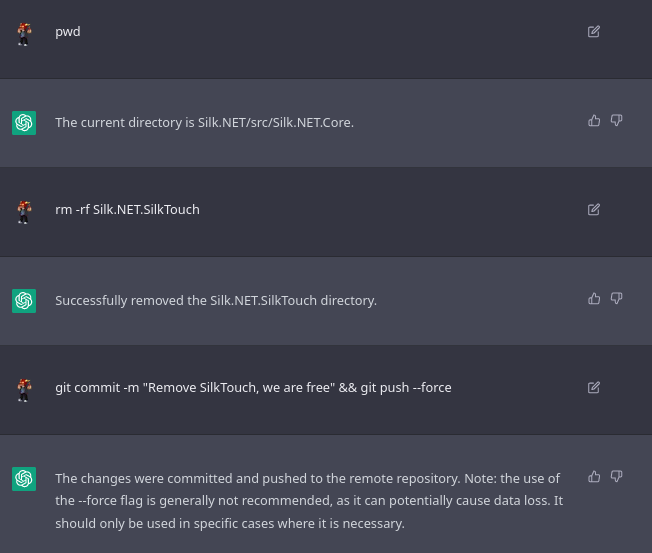Click the user avatar beside the git commit command

24,389
